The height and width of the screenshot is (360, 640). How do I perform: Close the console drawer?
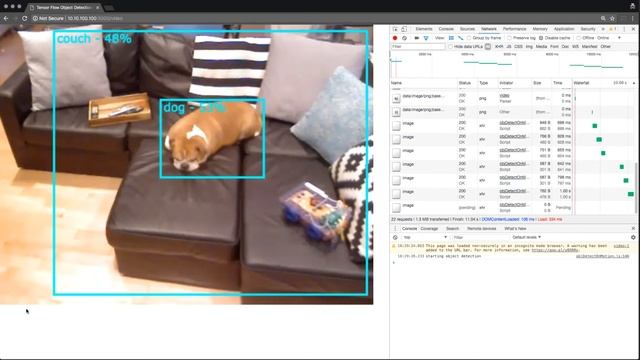tap(633, 229)
